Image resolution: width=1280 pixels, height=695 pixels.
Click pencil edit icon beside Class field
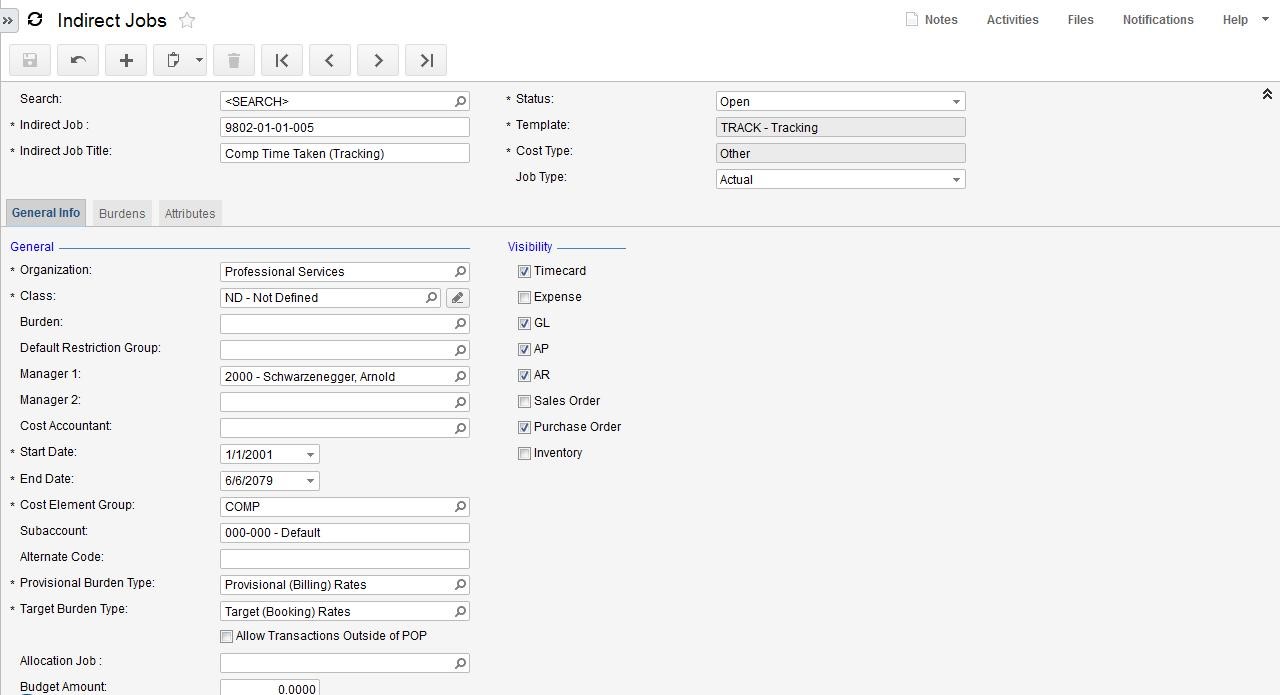point(457,298)
